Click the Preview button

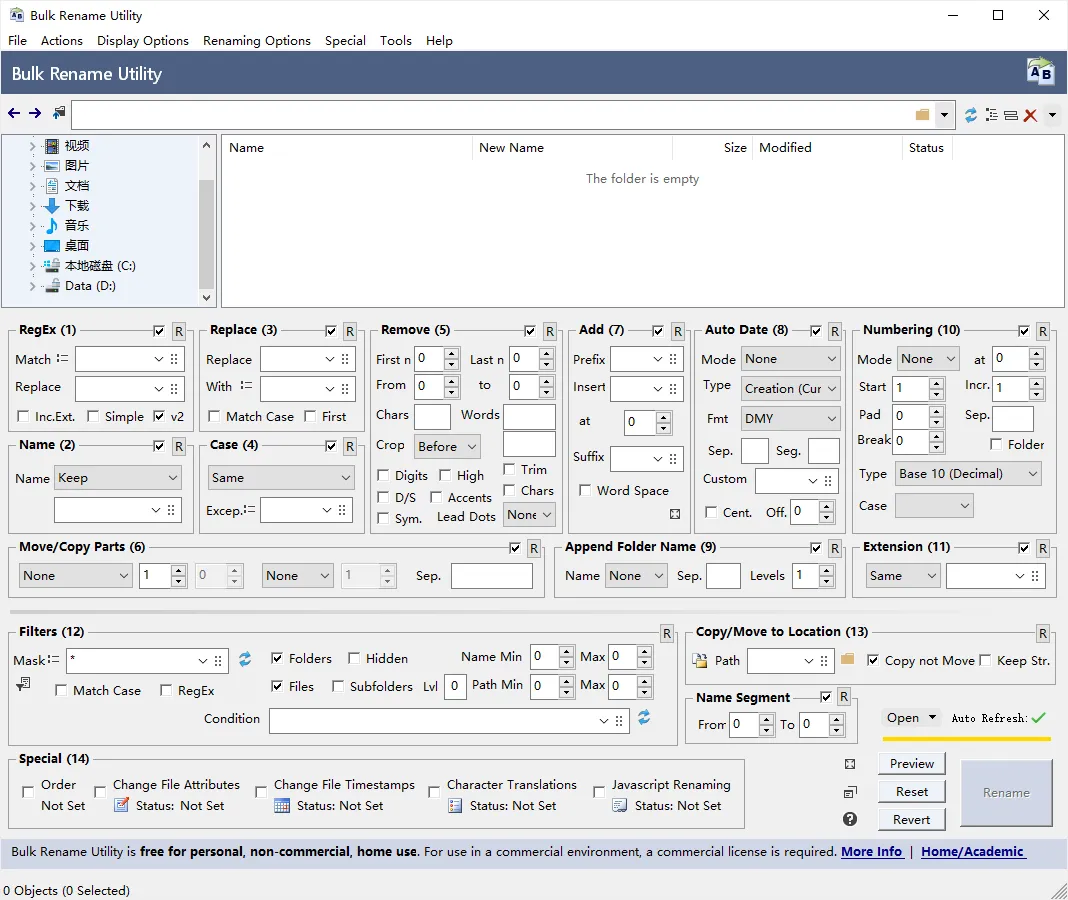click(911, 764)
